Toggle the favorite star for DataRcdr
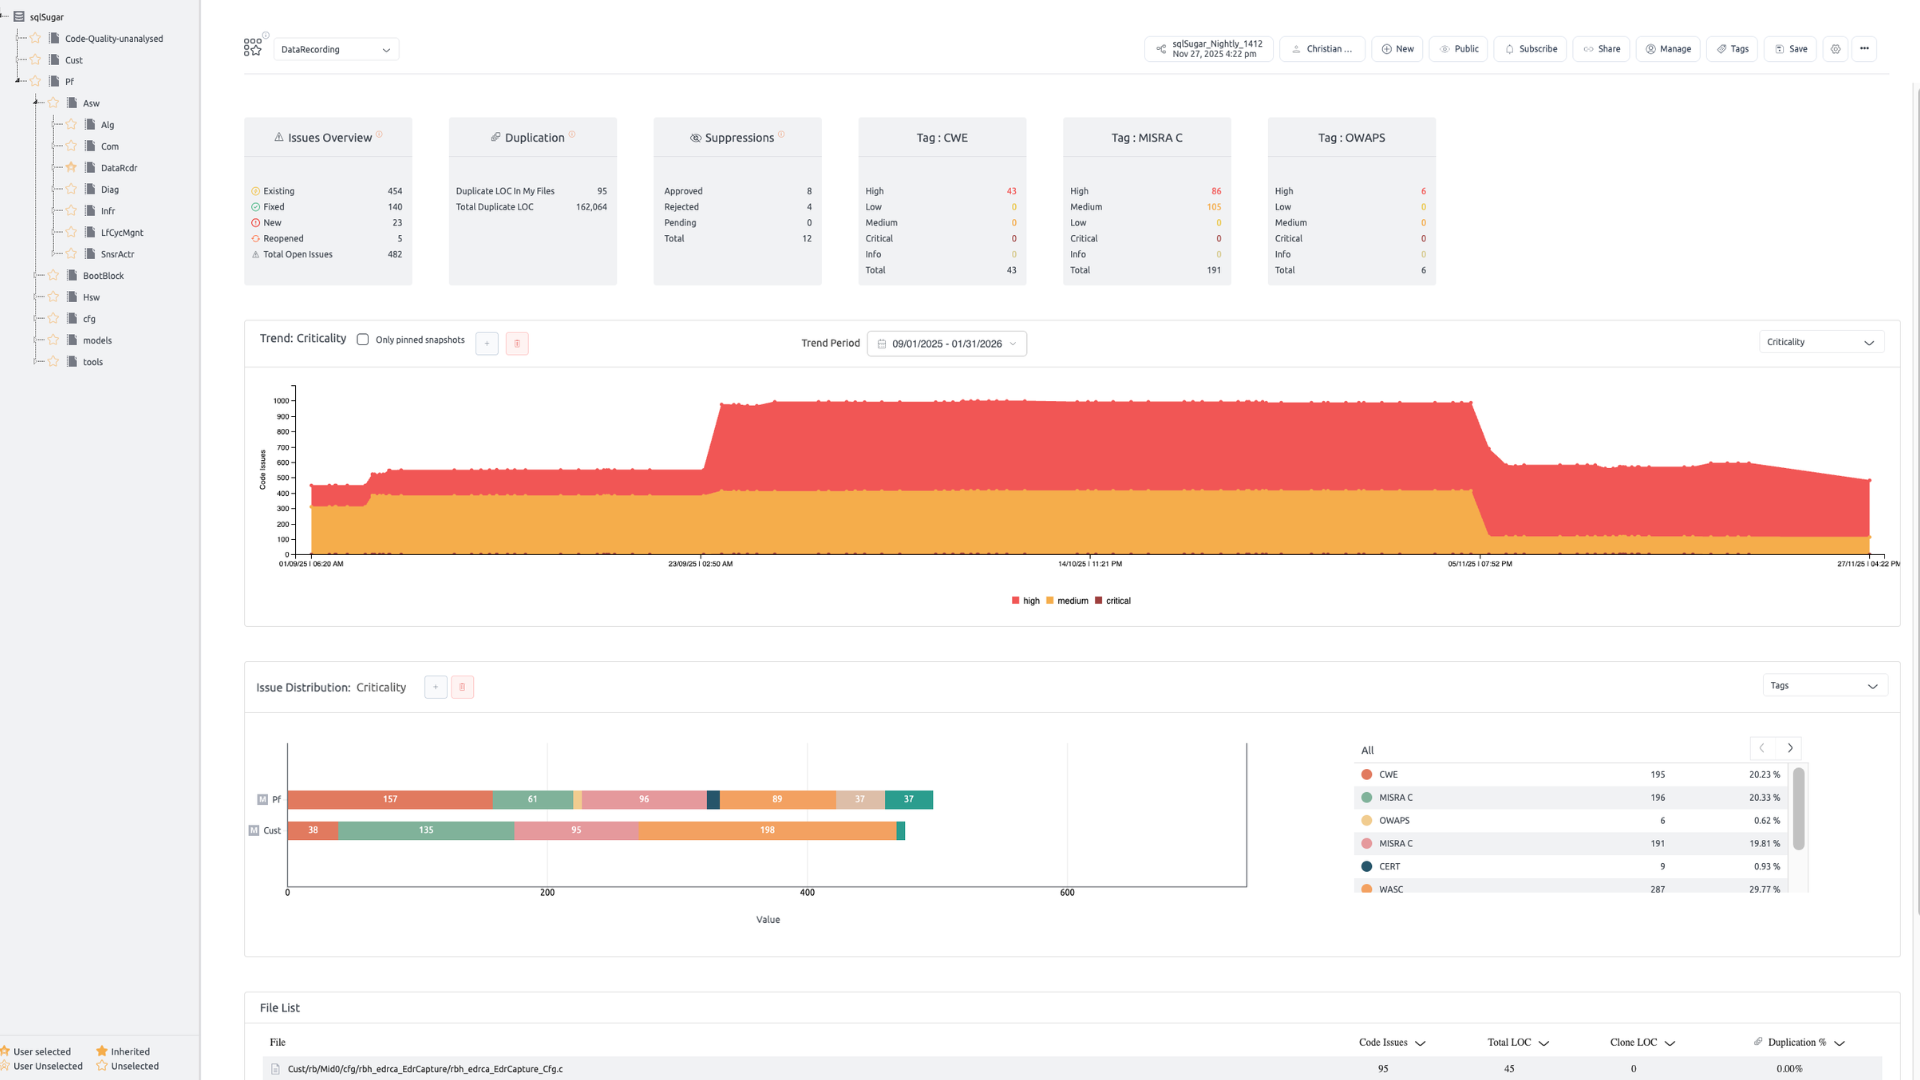1920x1080 pixels. 71,167
